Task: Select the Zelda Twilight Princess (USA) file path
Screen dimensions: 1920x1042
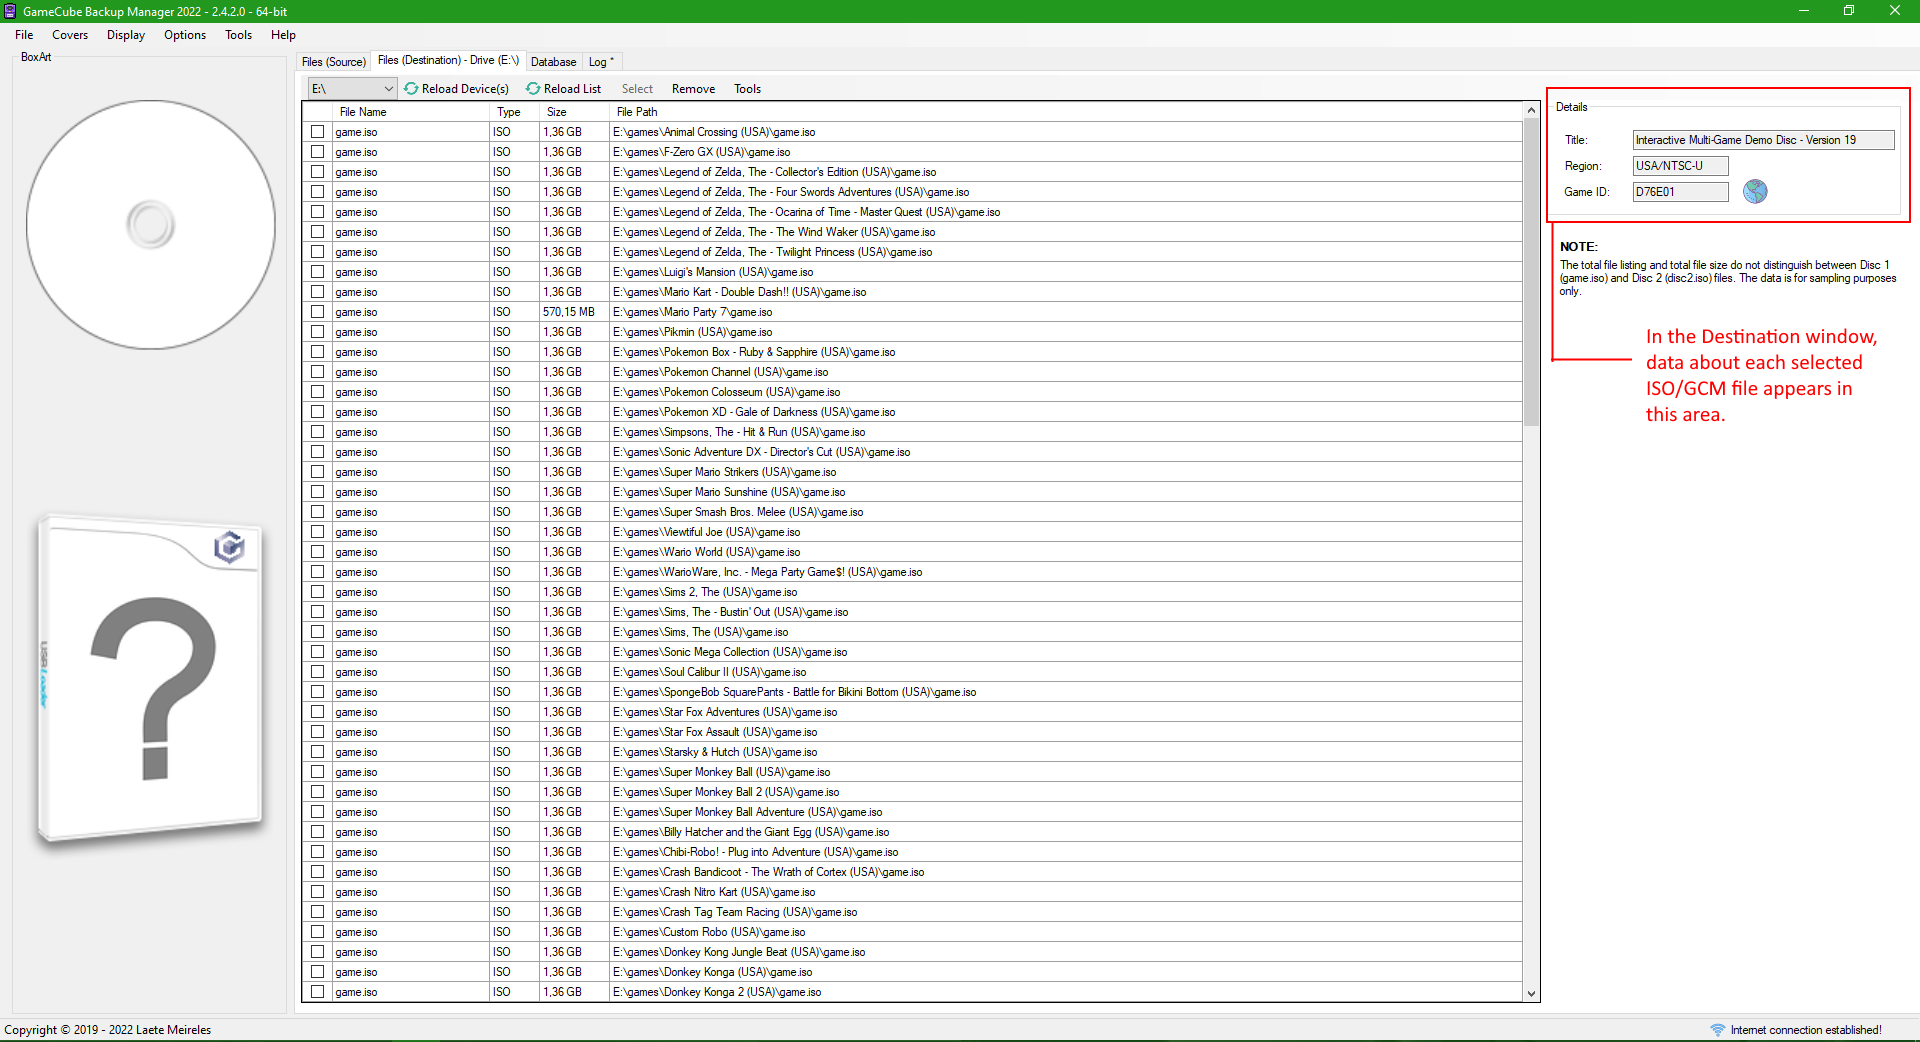Action: tap(772, 252)
